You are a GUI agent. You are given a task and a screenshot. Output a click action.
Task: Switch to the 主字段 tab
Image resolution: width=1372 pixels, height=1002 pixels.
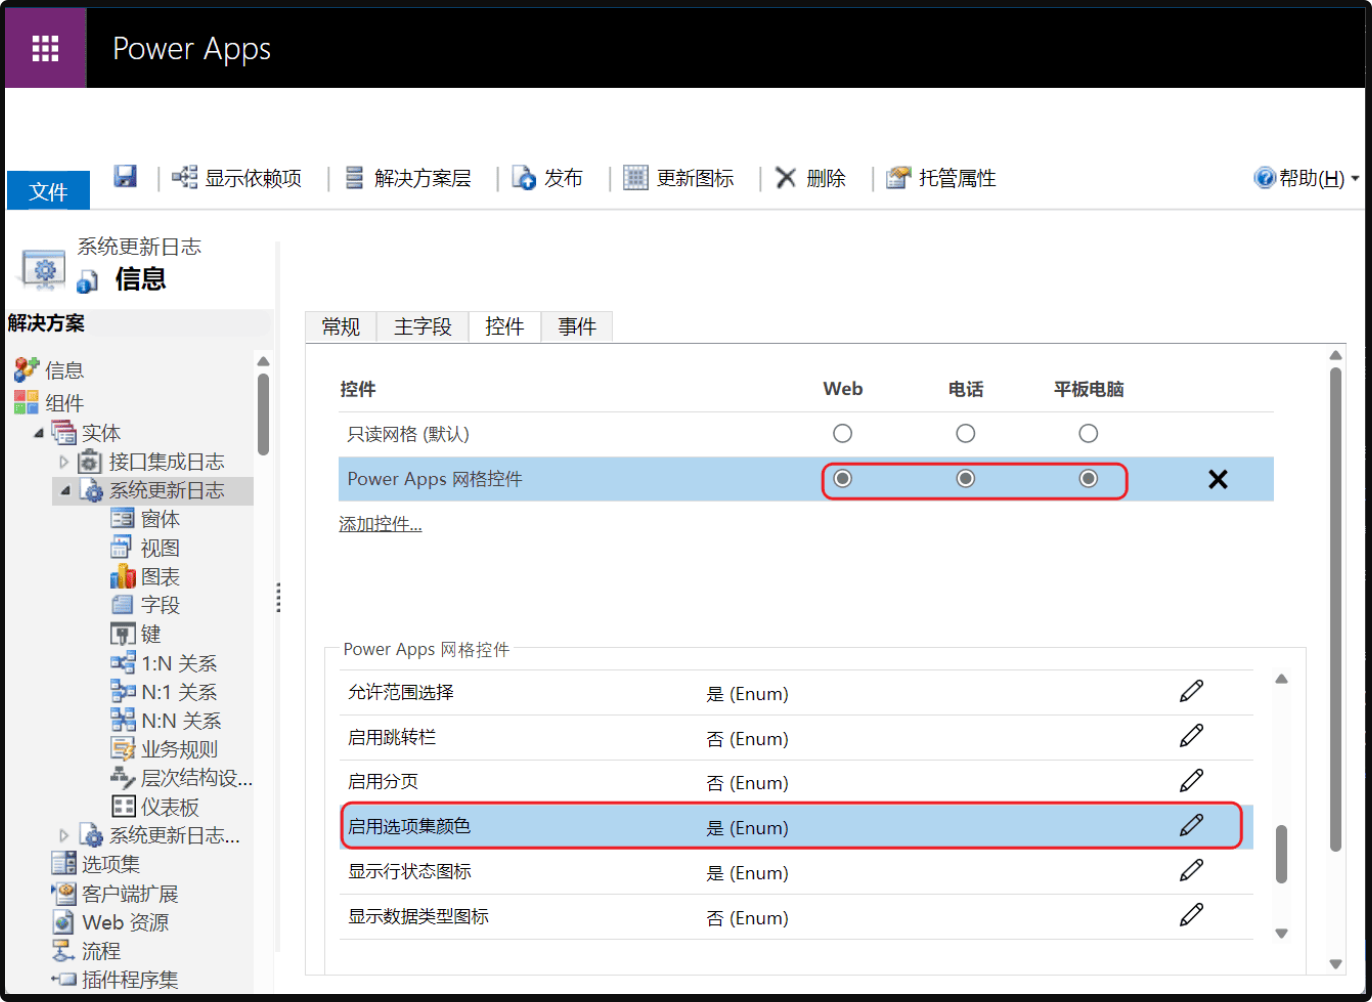pyautogui.click(x=423, y=327)
